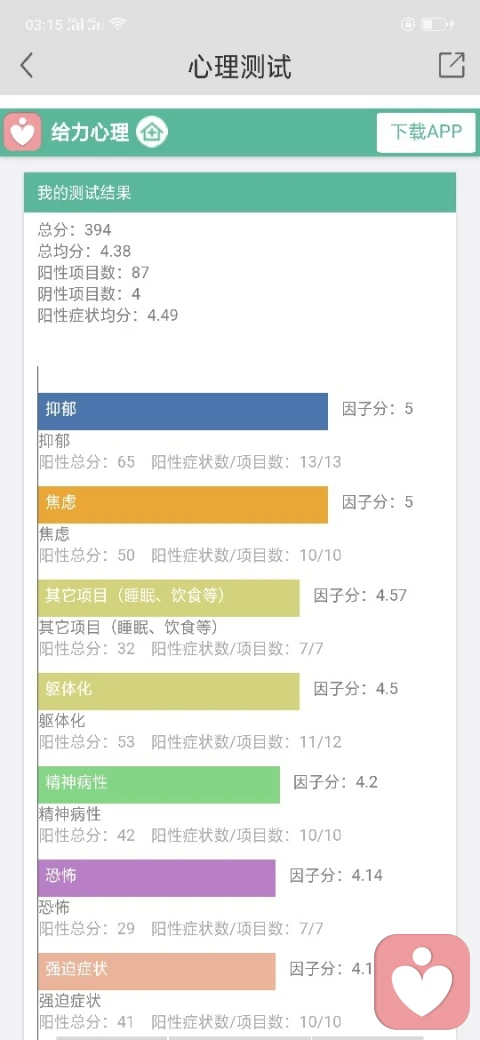The height and width of the screenshot is (1040, 480).
Task: Tap the purple 恐怖 bar
Action: tap(156, 878)
